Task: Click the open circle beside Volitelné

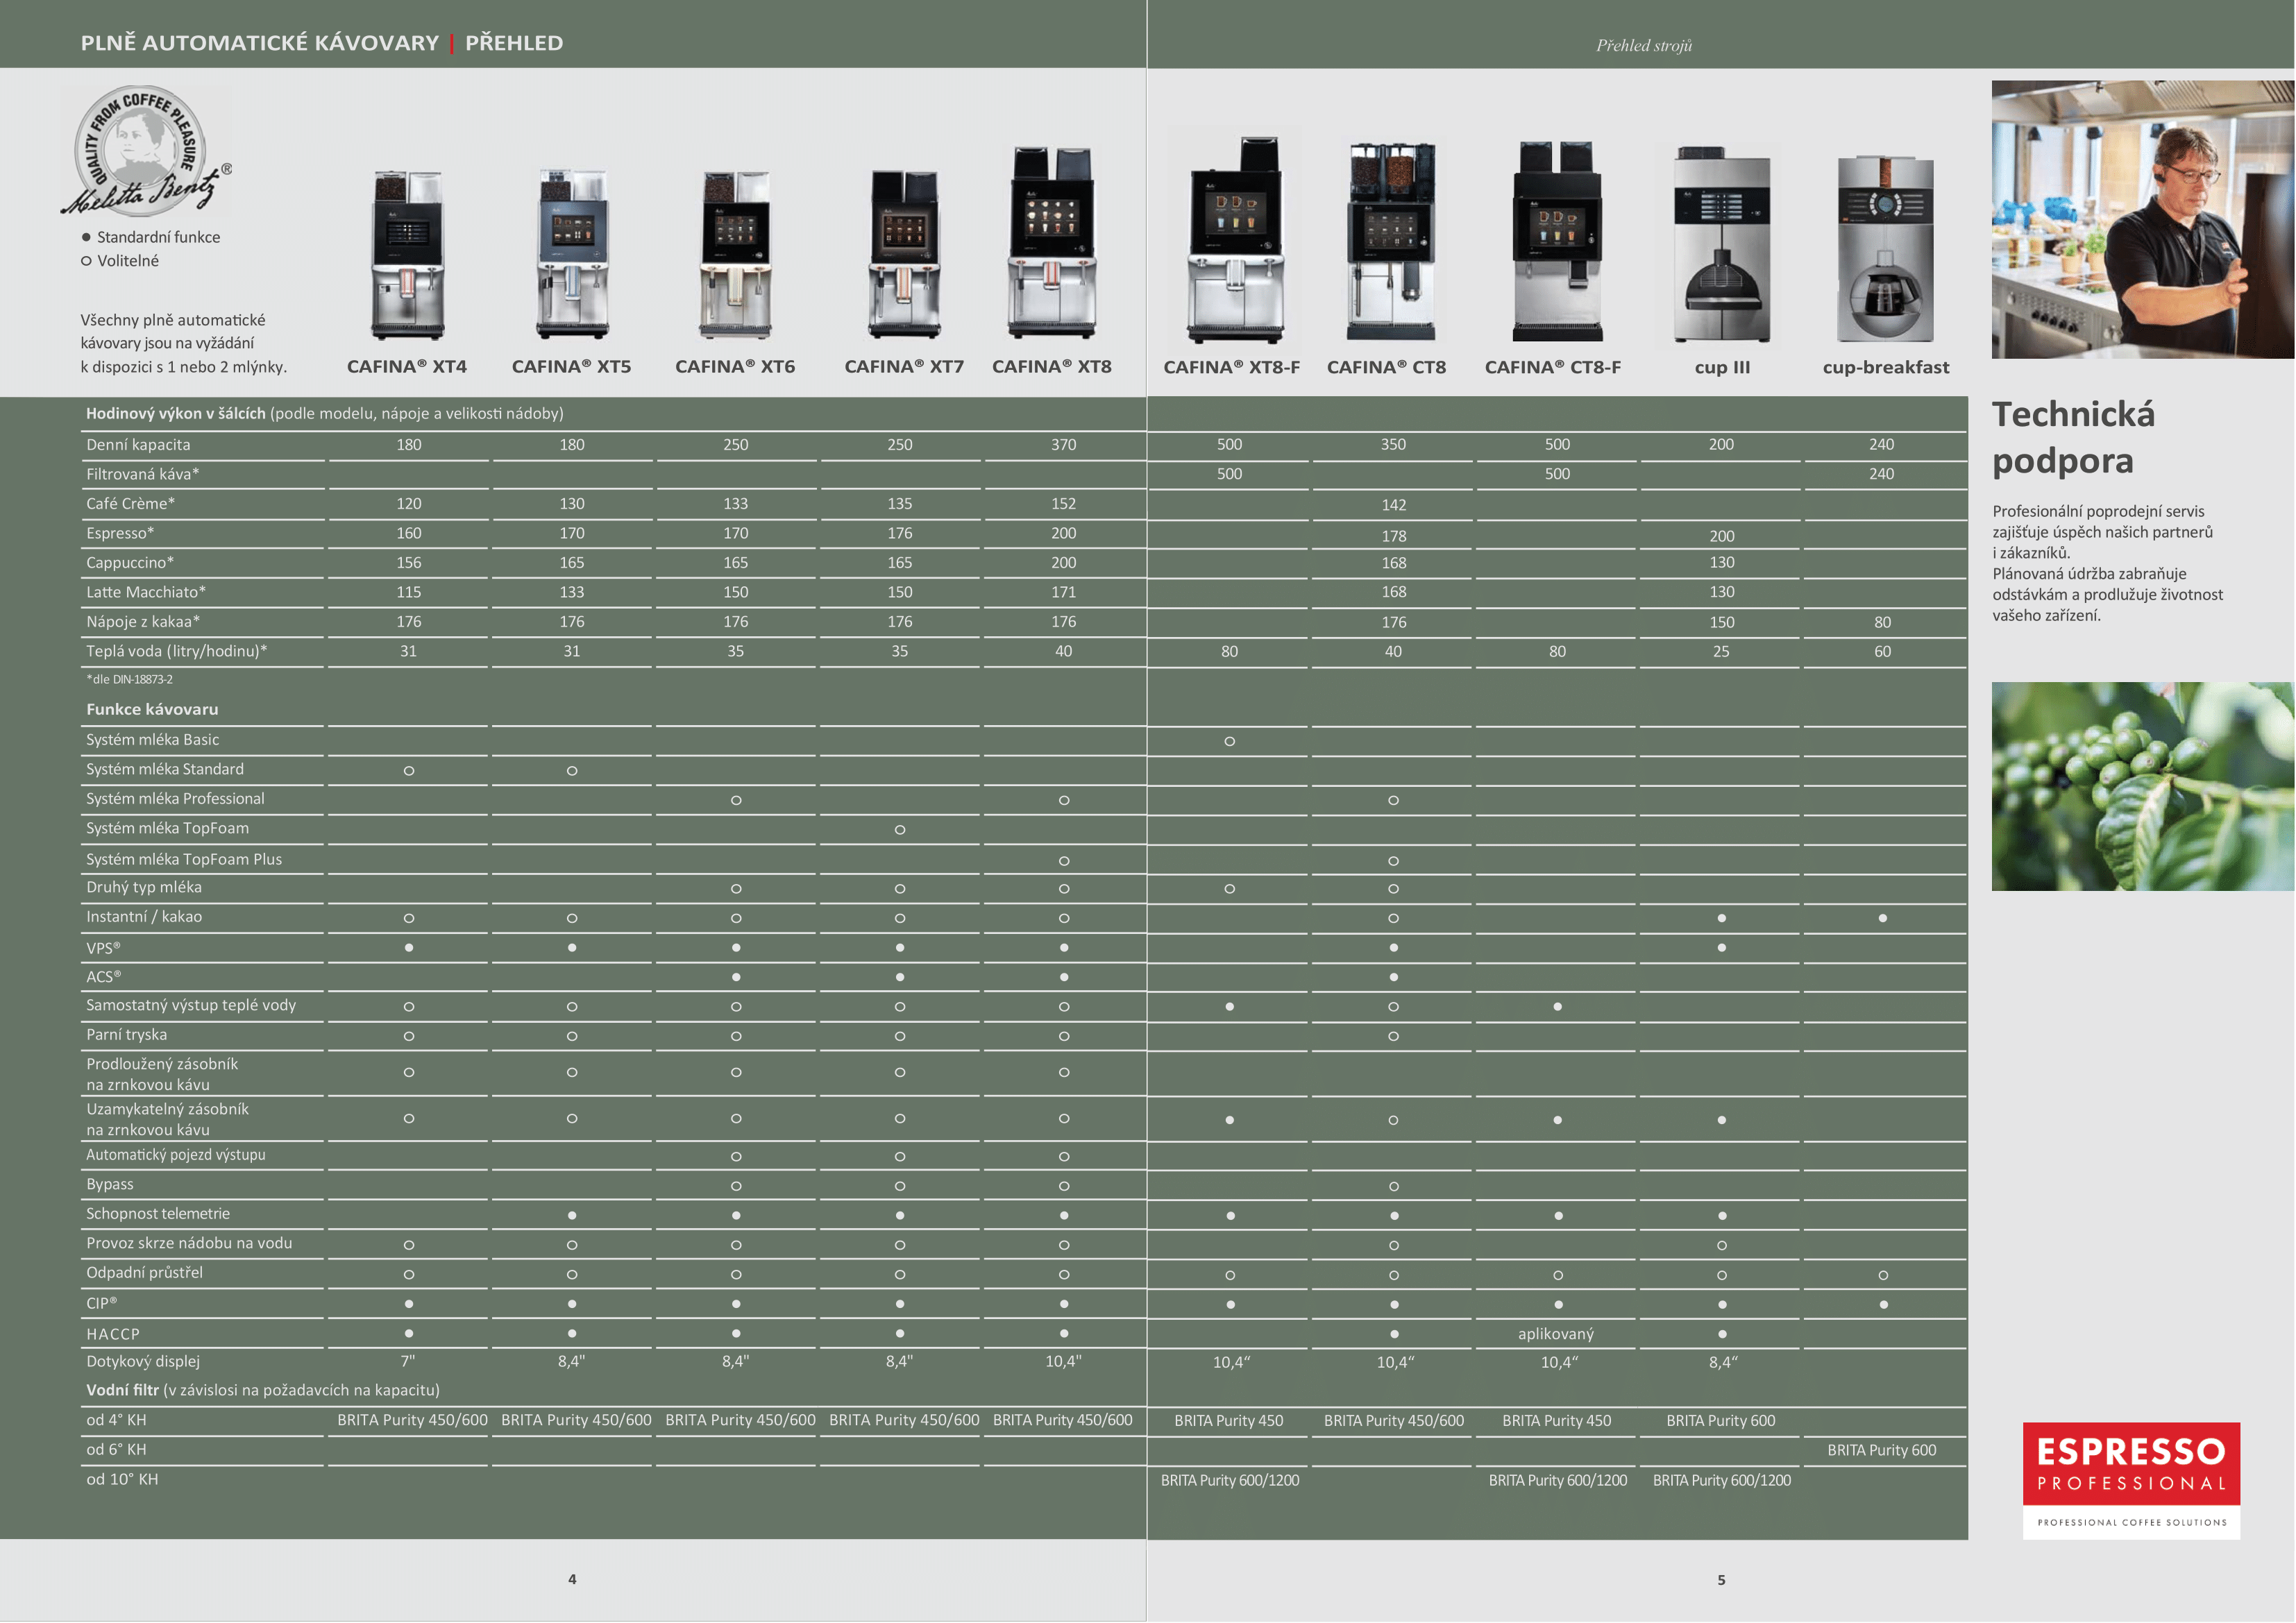Action: tap(86, 261)
